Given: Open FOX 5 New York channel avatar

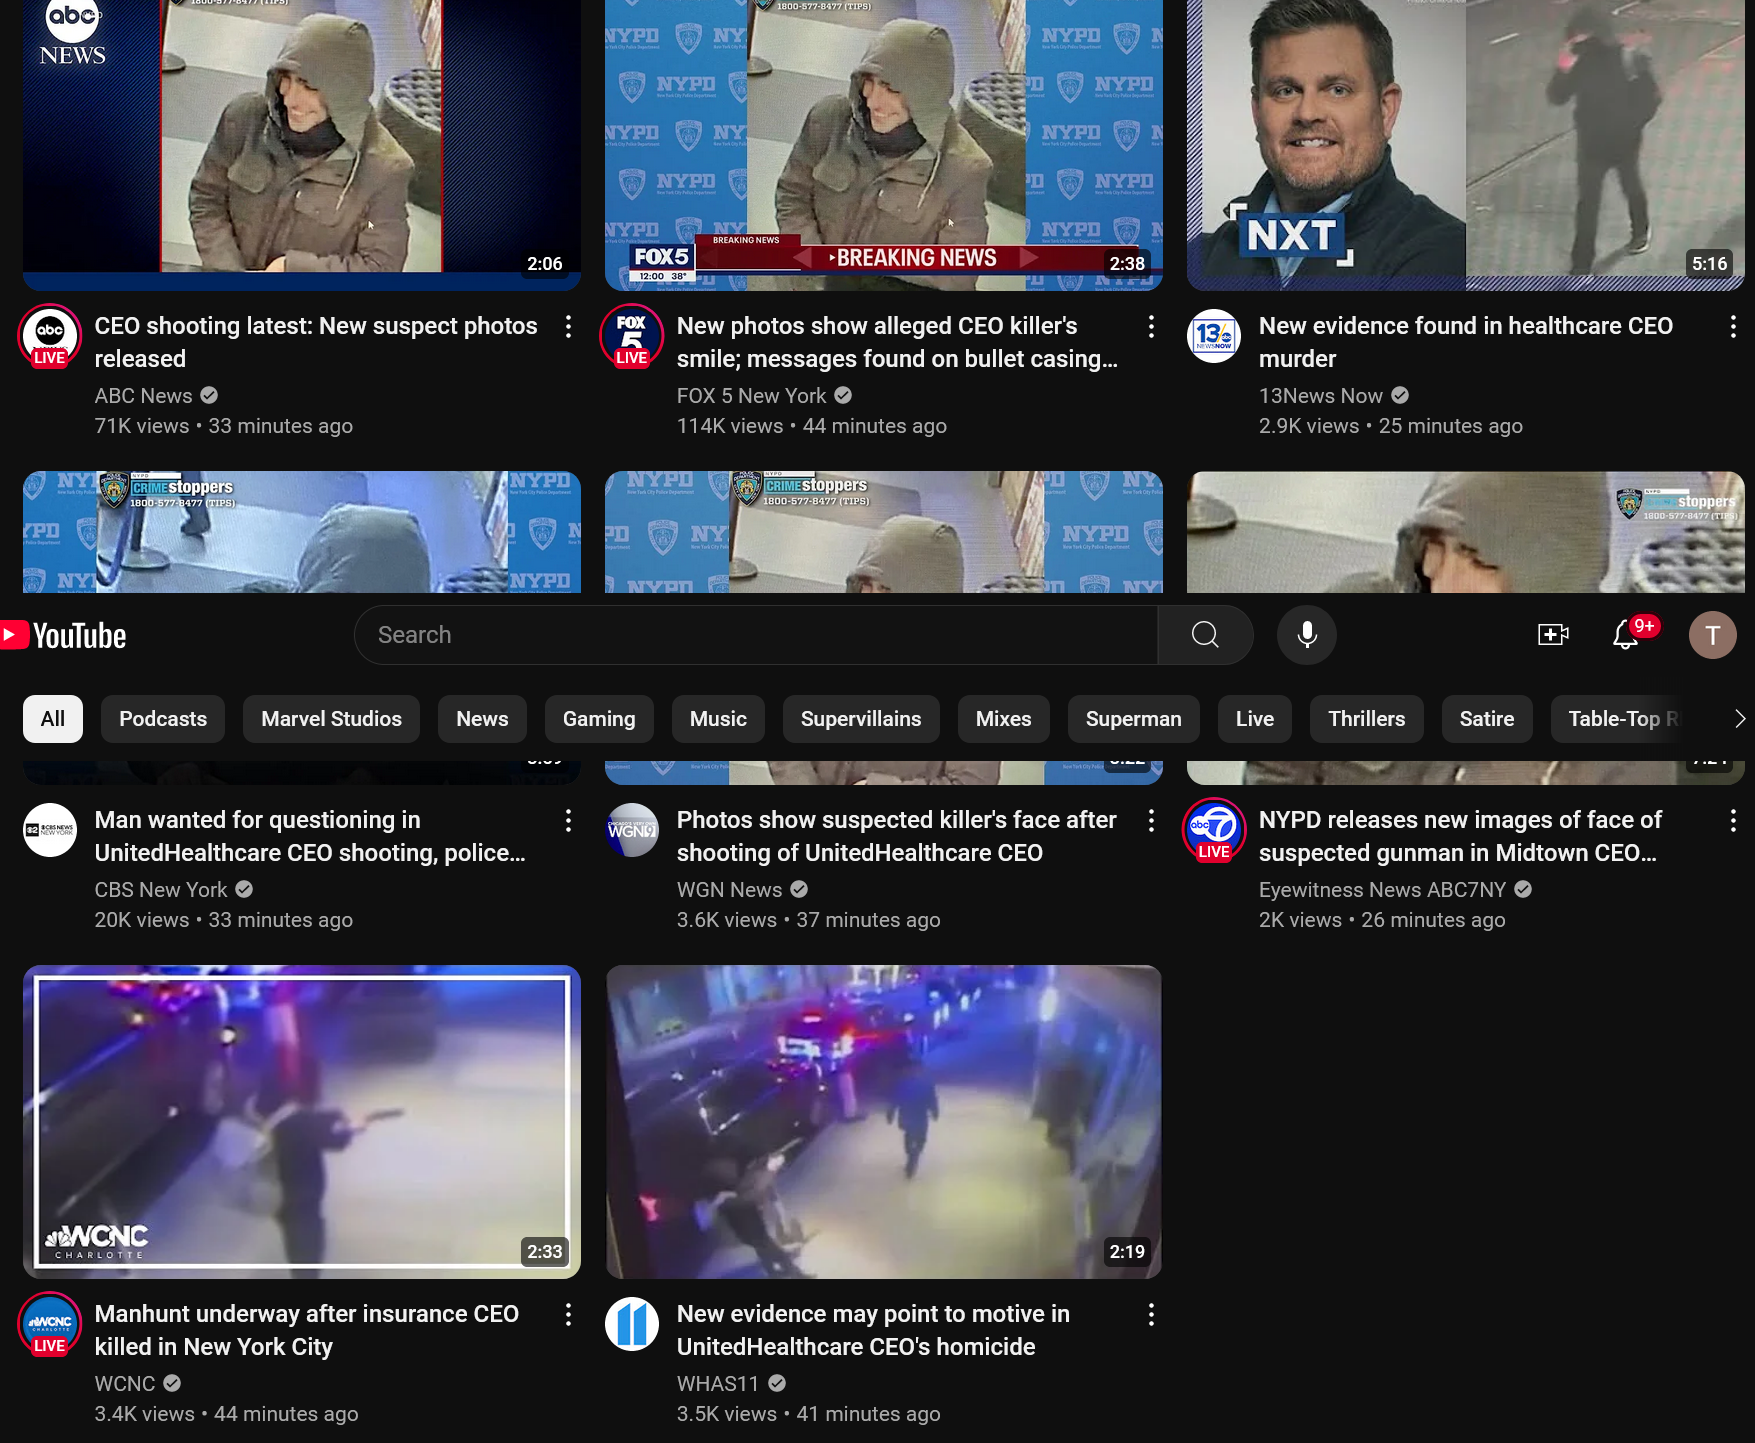Looking at the screenshot, I should tap(632, 336).
